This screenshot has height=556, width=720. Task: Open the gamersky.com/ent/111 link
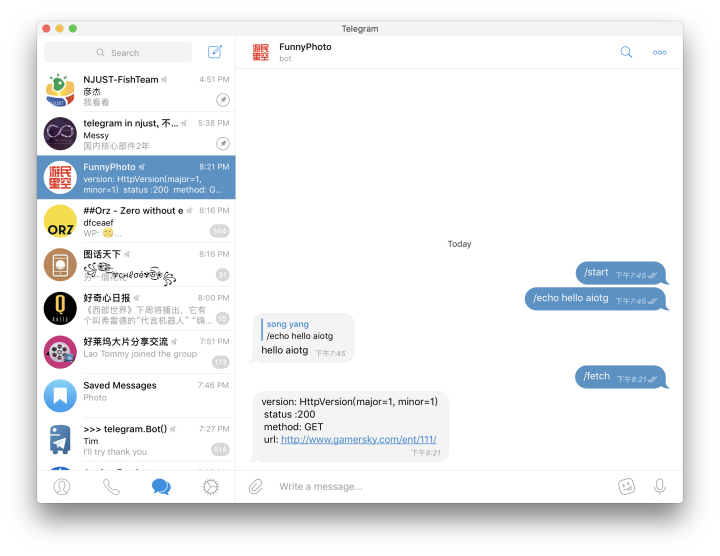(x=359, y=439)
